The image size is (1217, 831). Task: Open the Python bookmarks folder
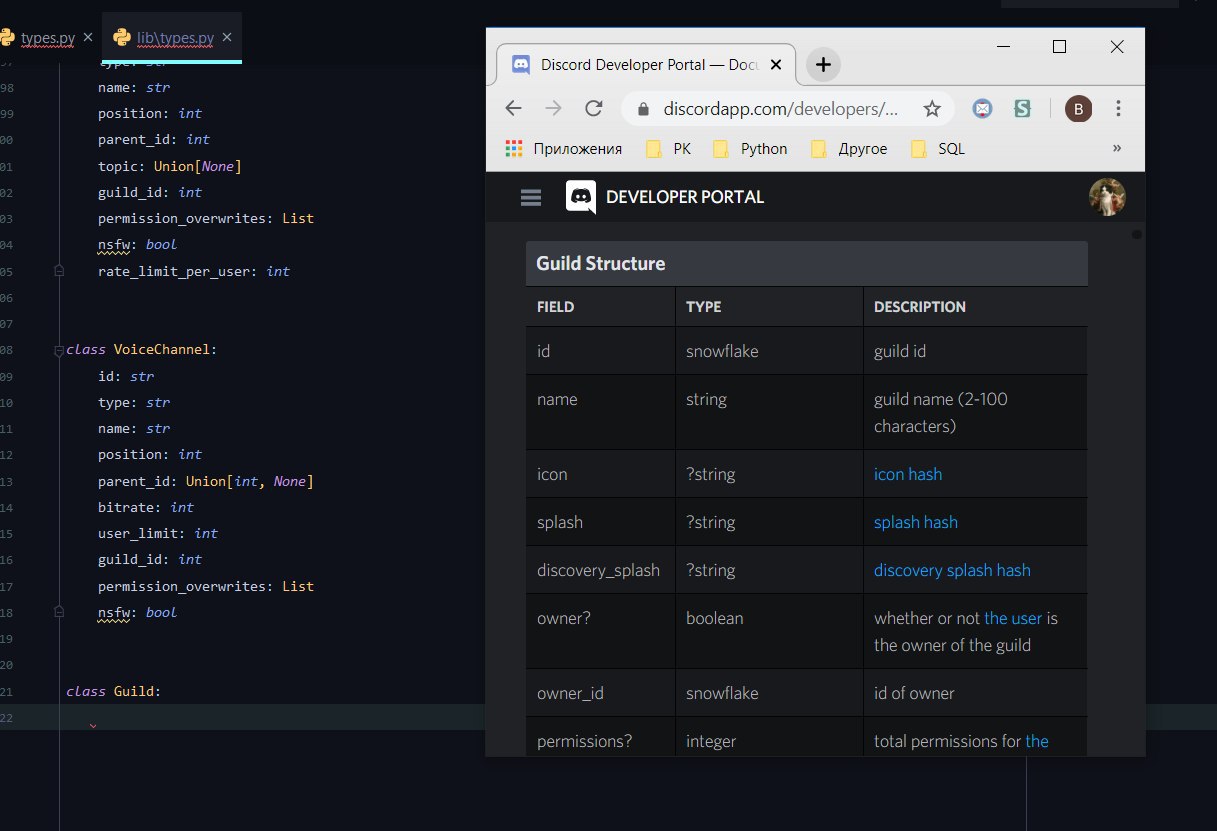(x=750, y=149)
